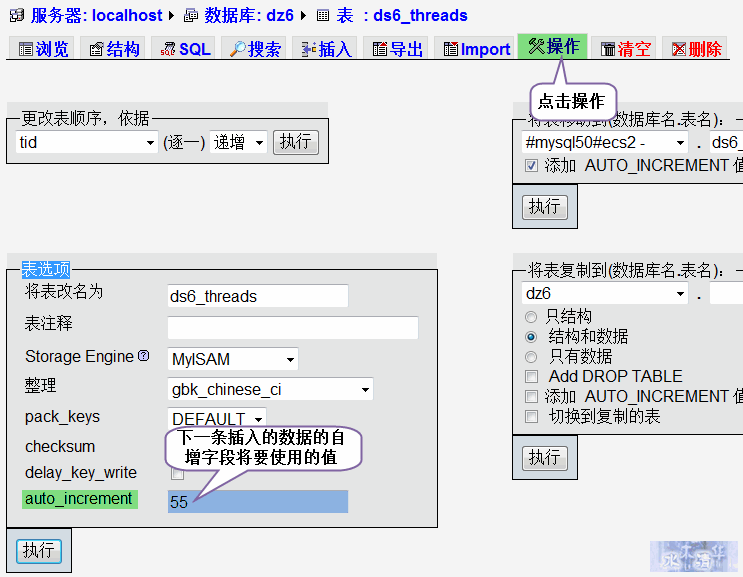743x577 pixels.
Task: Click the Empty trash icon
Action: pos(608,49)
